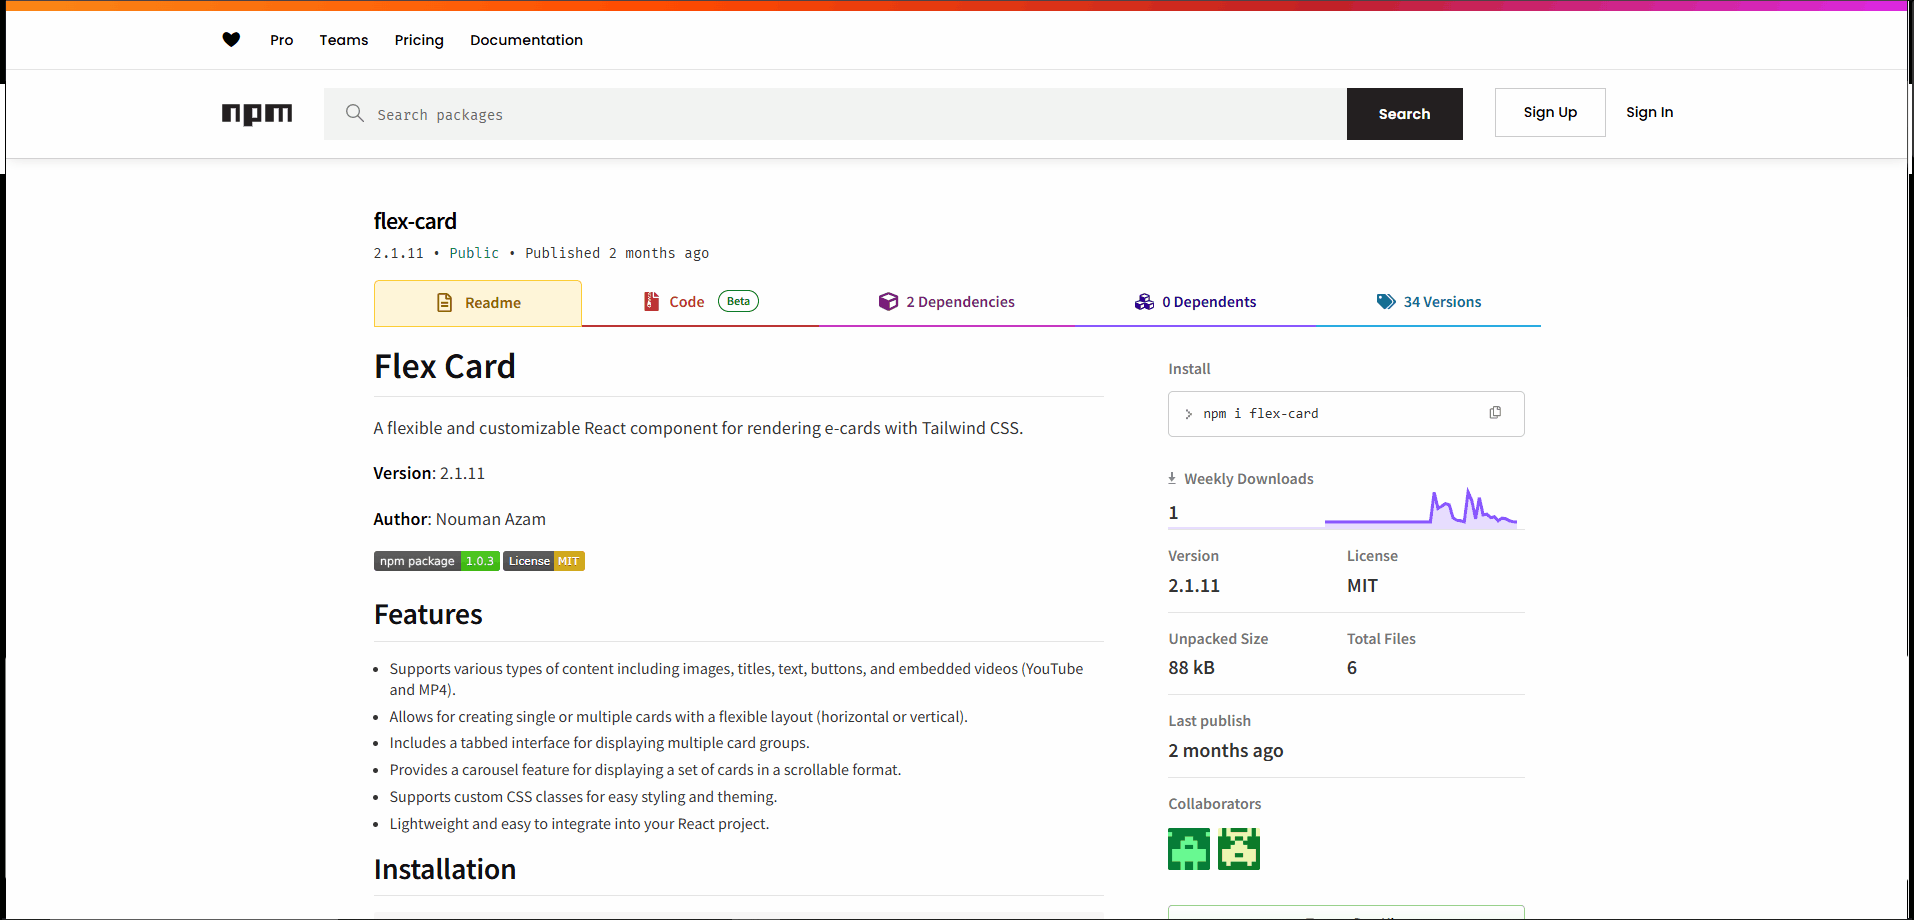
Task: Click the npm package version badge
Action: point(436,561)
